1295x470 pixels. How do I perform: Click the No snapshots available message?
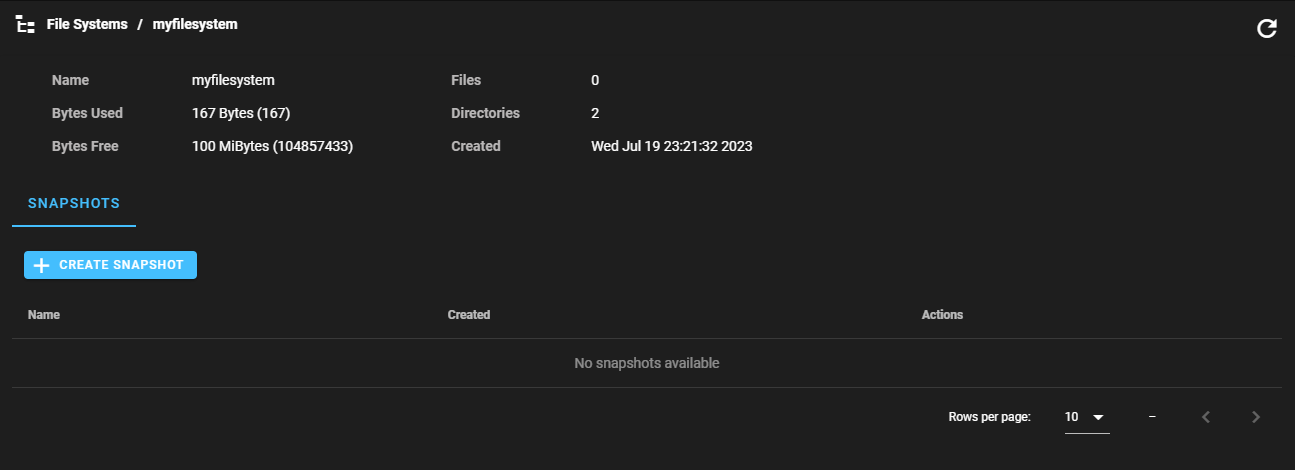(x=647, y=363)
